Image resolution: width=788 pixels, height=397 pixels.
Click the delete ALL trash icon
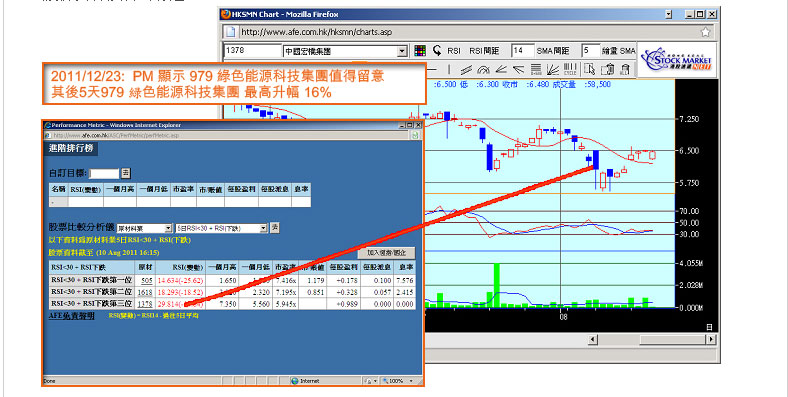625,69
